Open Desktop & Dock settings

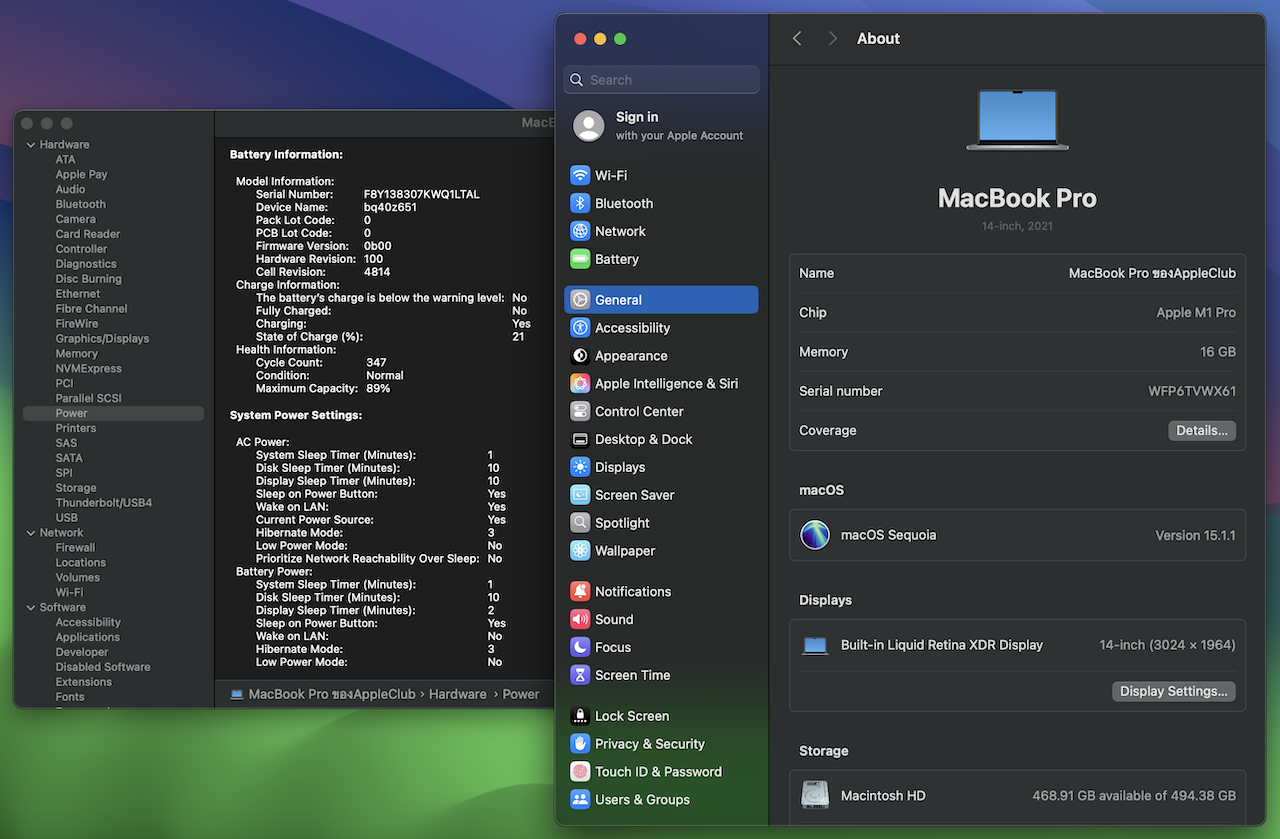661,440
